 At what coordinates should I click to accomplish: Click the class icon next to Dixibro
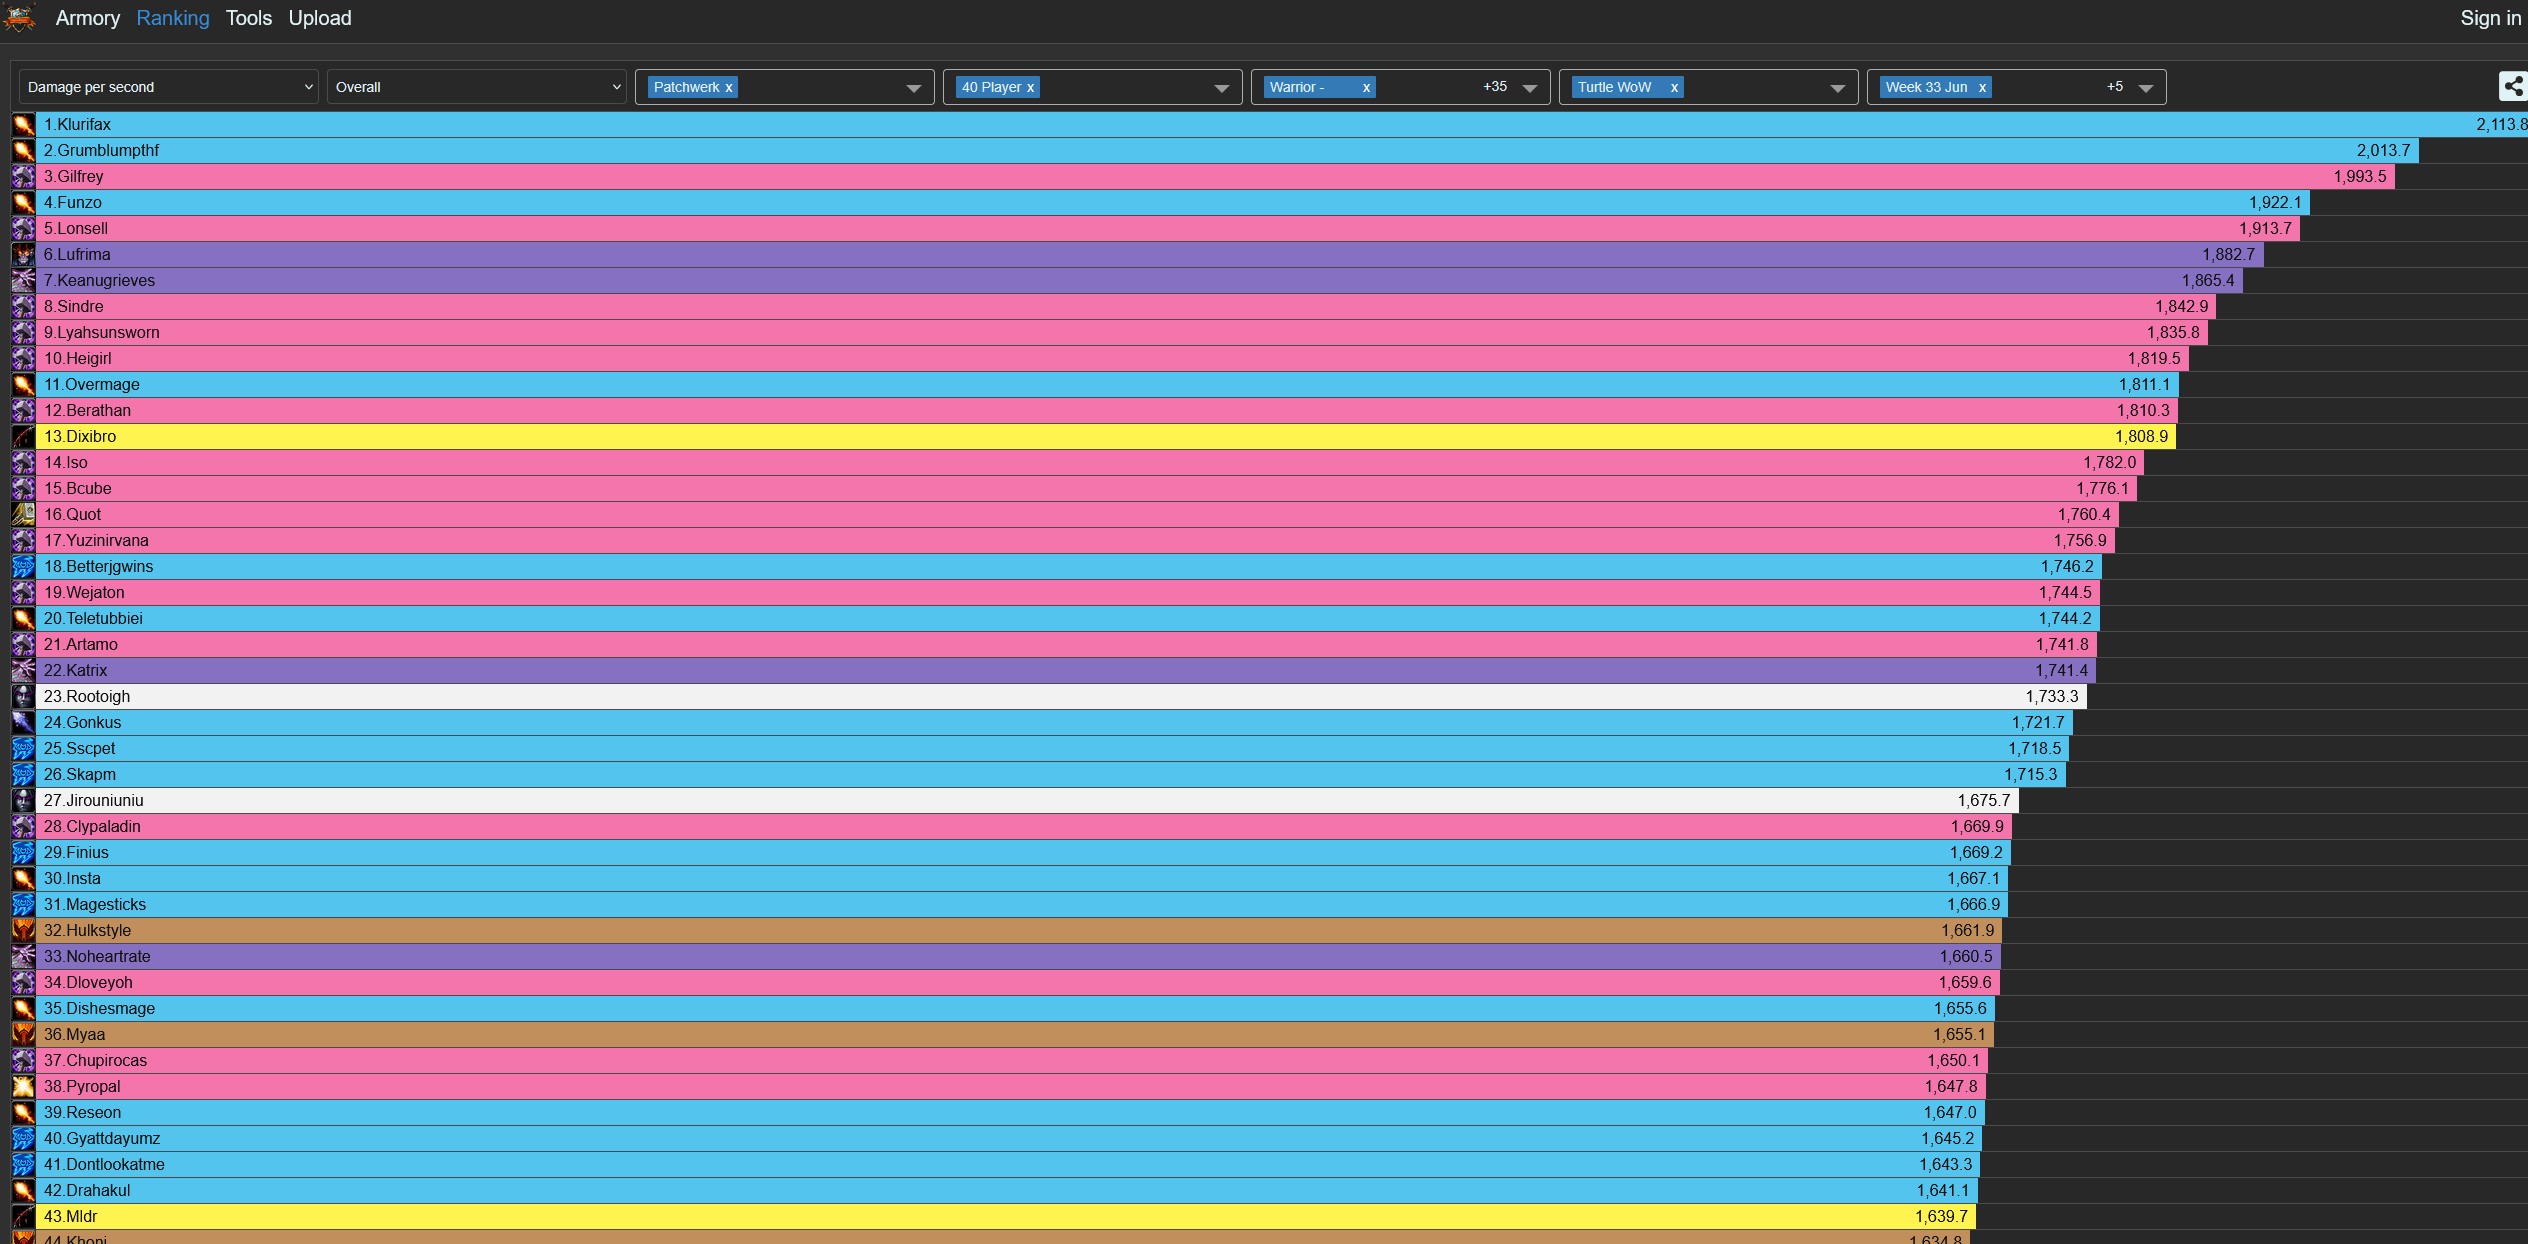[x=23, y=437]
